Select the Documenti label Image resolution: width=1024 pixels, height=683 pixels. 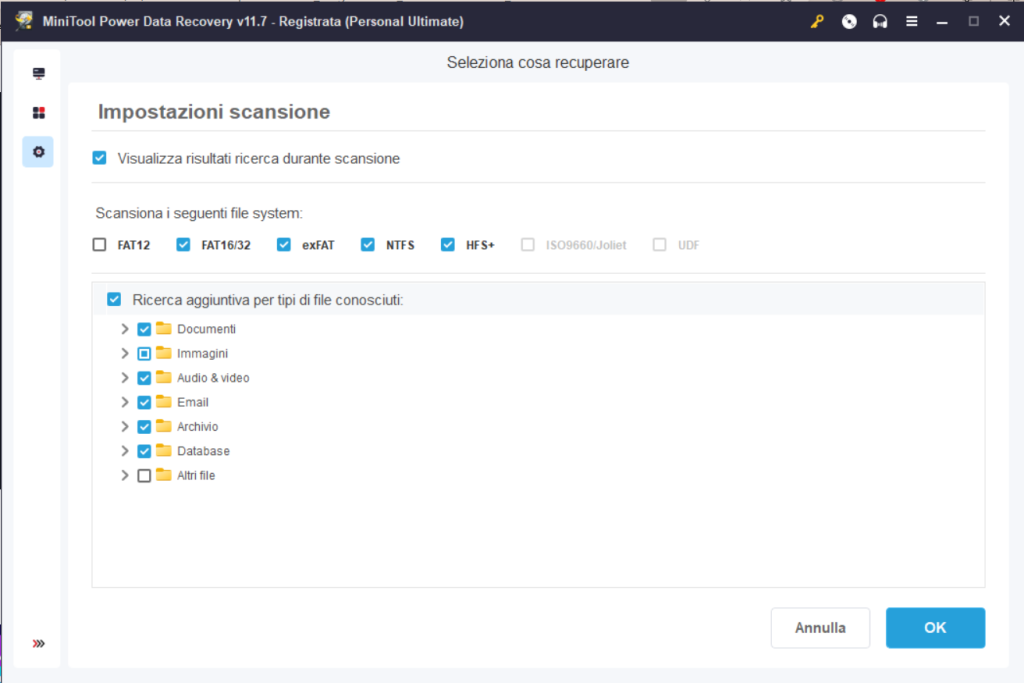tap(206, 329)
